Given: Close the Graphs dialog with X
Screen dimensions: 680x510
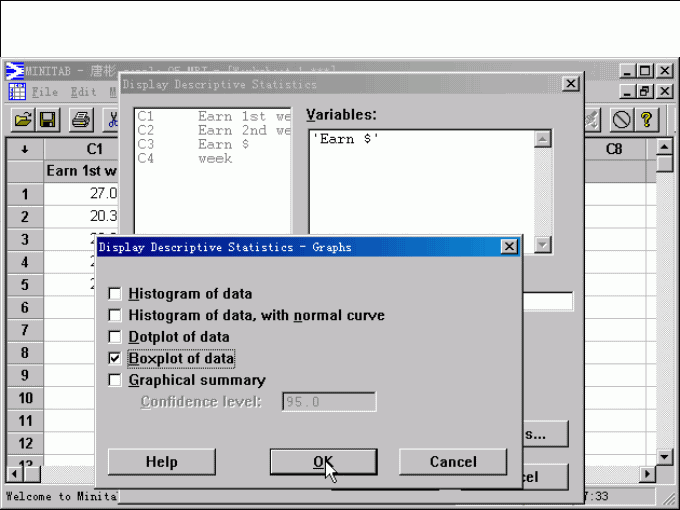Looking at the screenshot, I should click(x=509, y=246).
